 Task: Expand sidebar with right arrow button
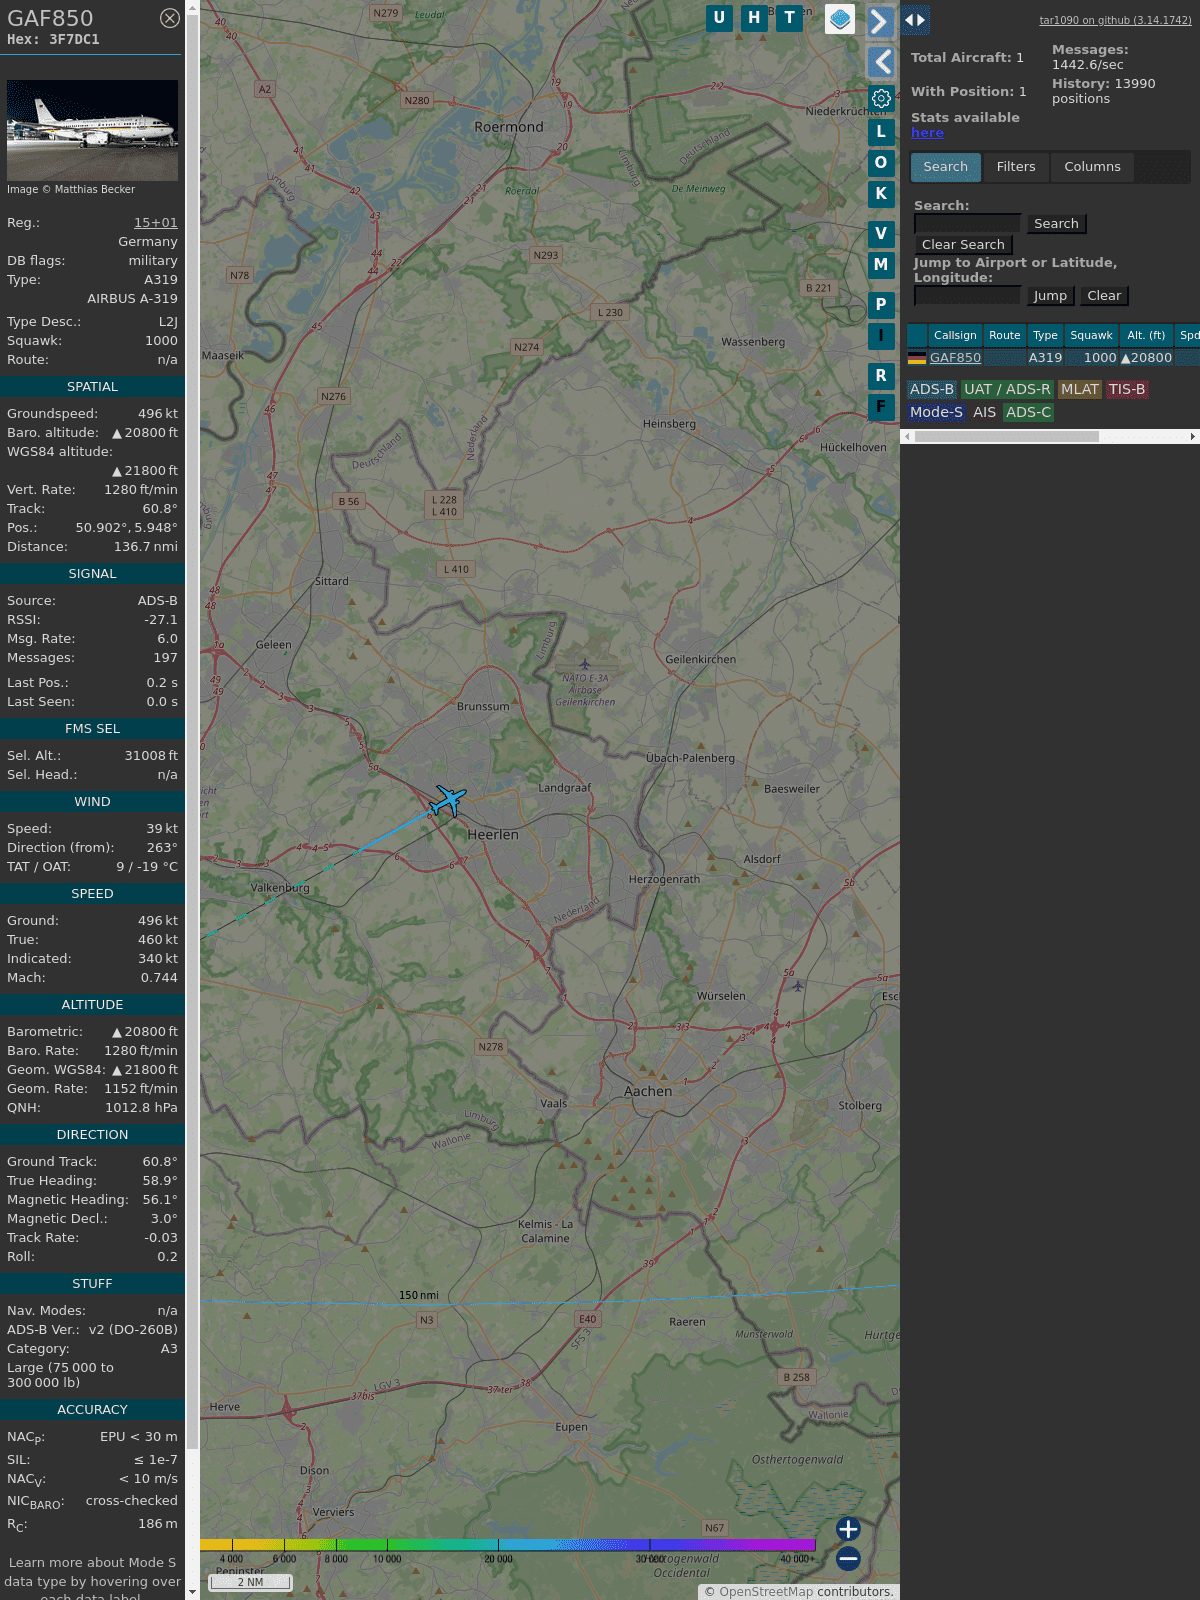tap(880, 22)
